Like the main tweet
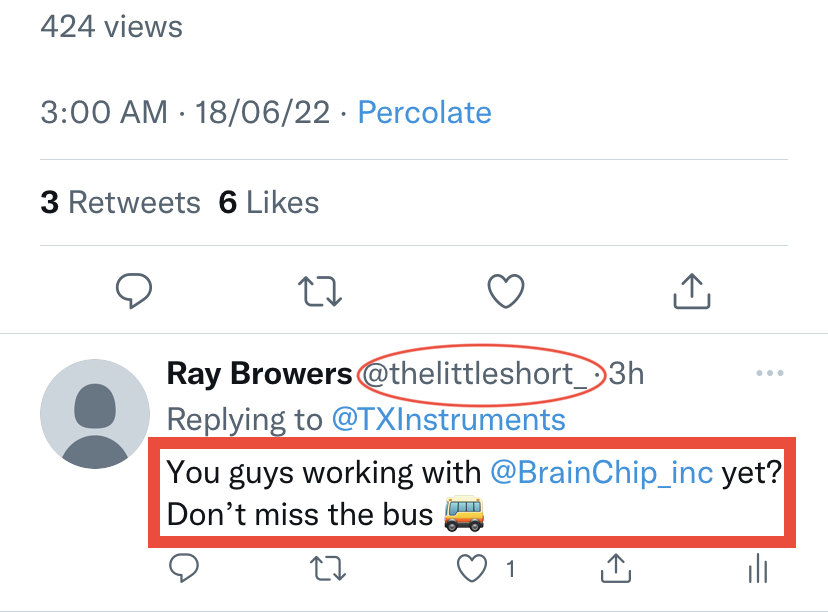The height and width of the screenshot is (612, 828). click(x=506, y=291)
